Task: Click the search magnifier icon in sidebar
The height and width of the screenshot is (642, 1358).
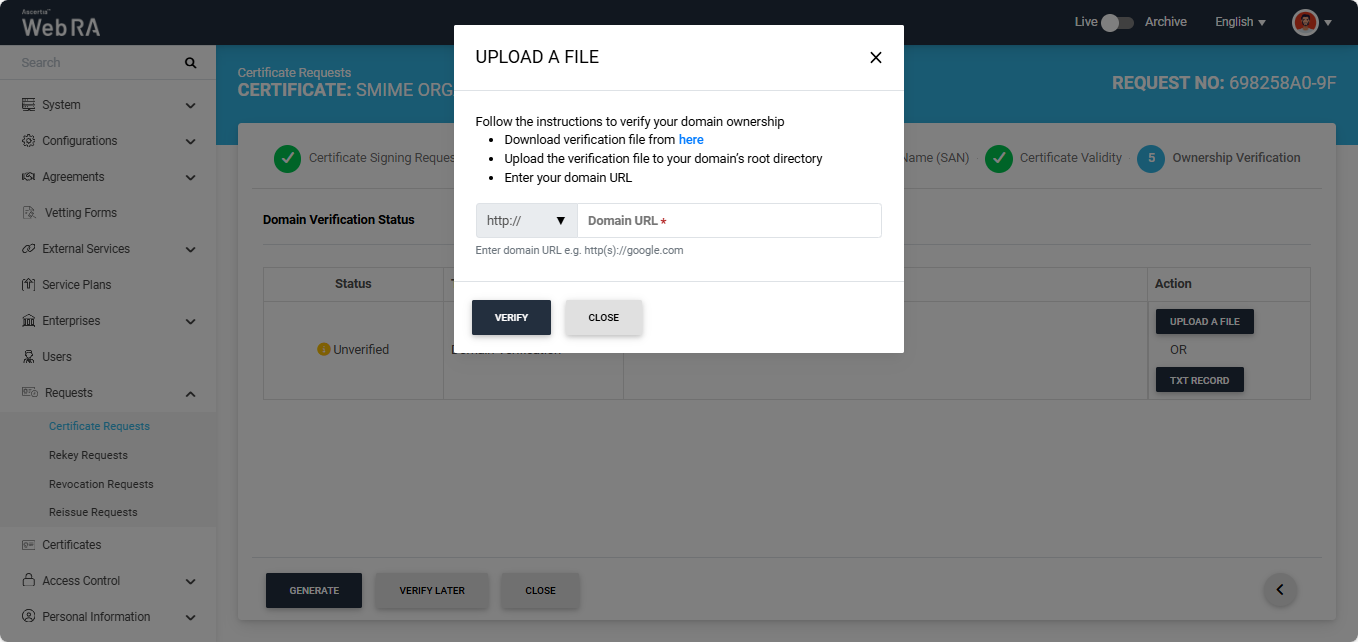Action: pos(190,63)
